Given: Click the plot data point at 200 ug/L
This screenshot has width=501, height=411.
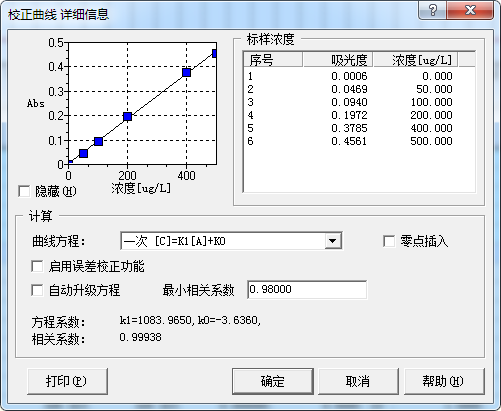Looking at the screenshot, I should point(127,117).
